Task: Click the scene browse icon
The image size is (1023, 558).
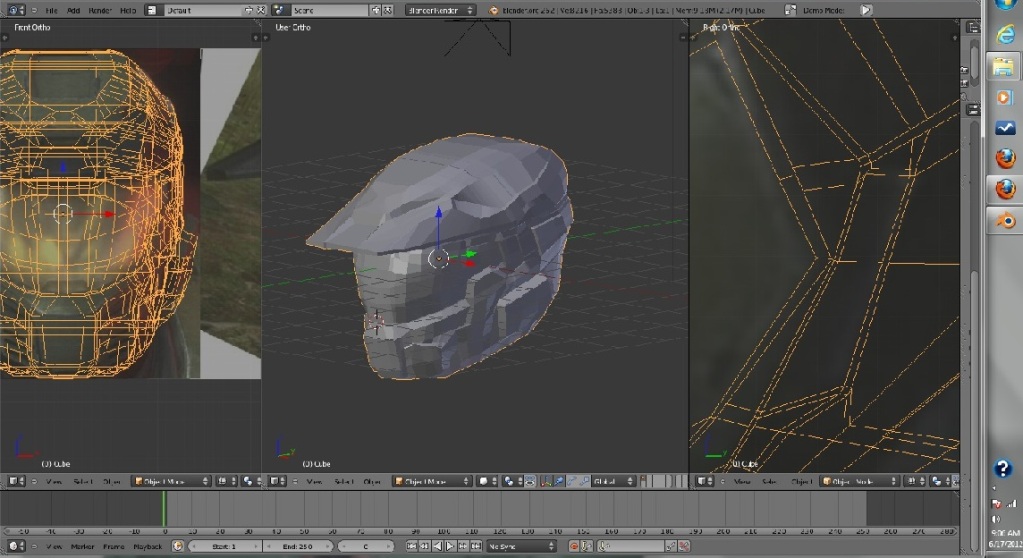Action: 280,10
